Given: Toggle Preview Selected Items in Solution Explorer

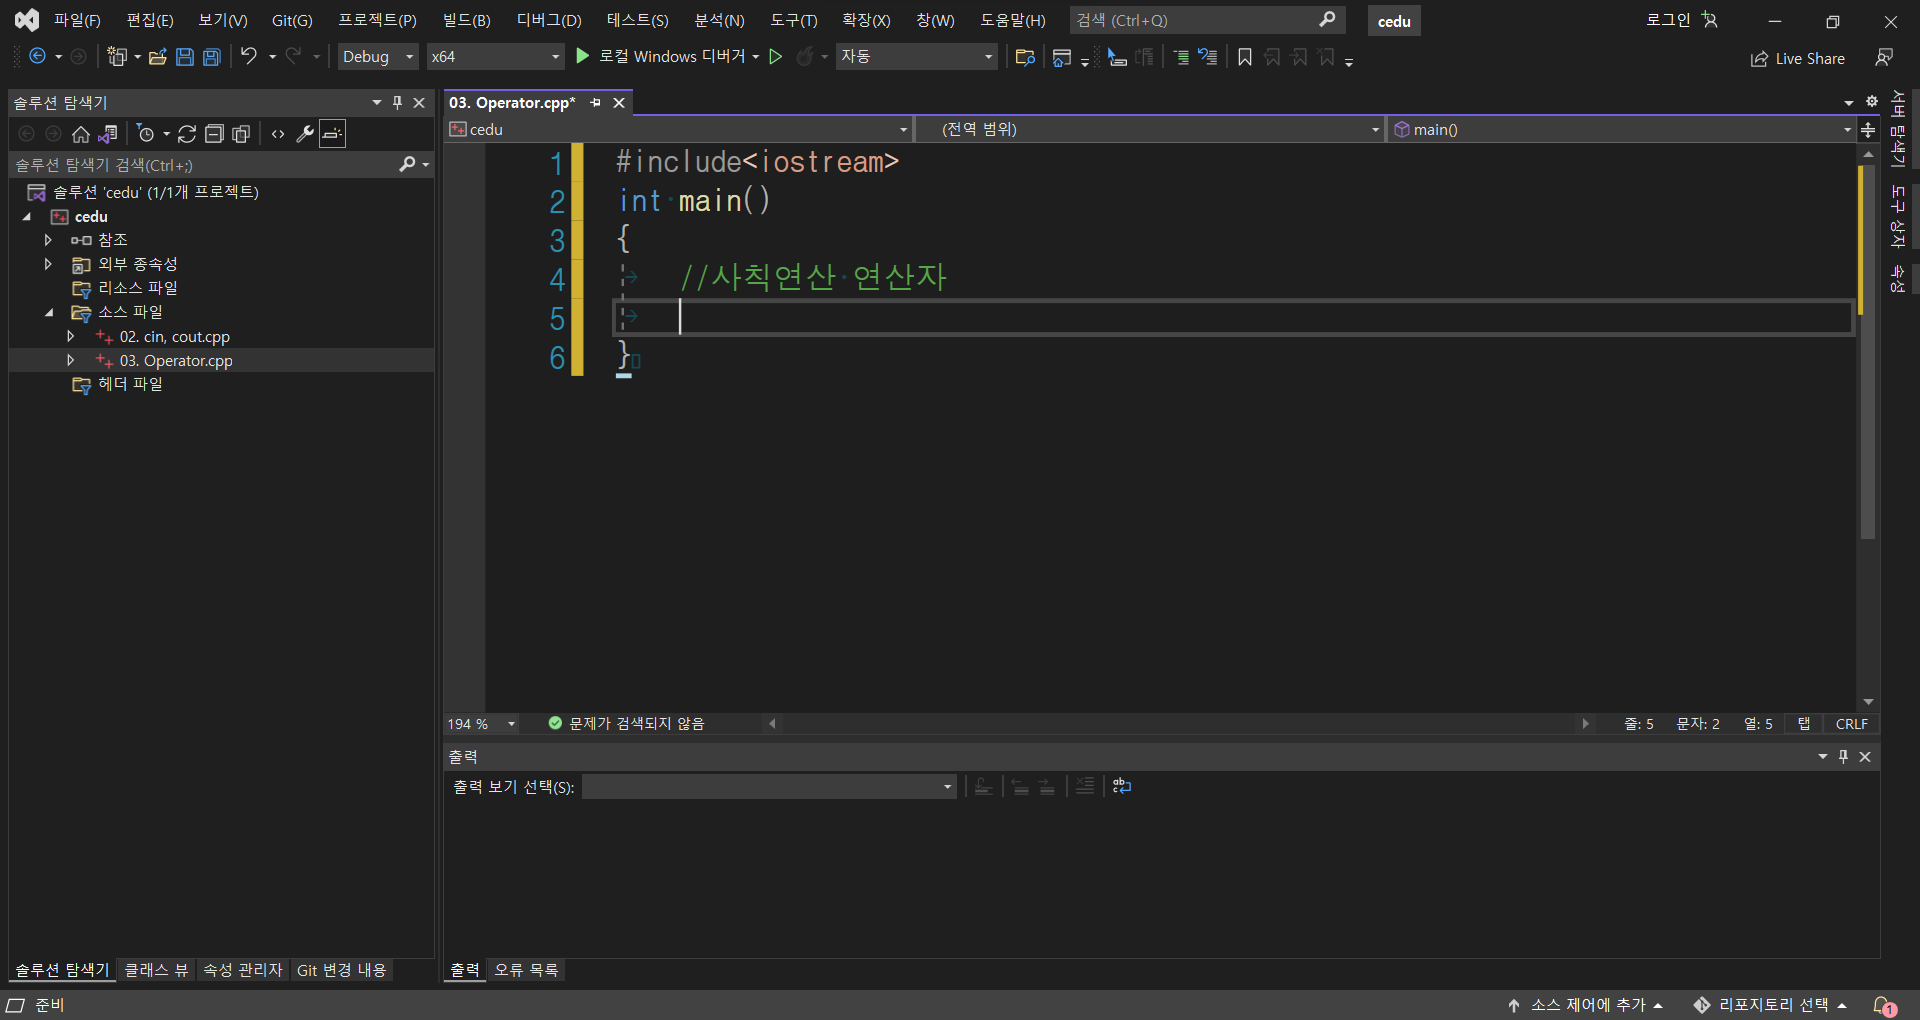Looking at the screenshot, I should (333, 134).
